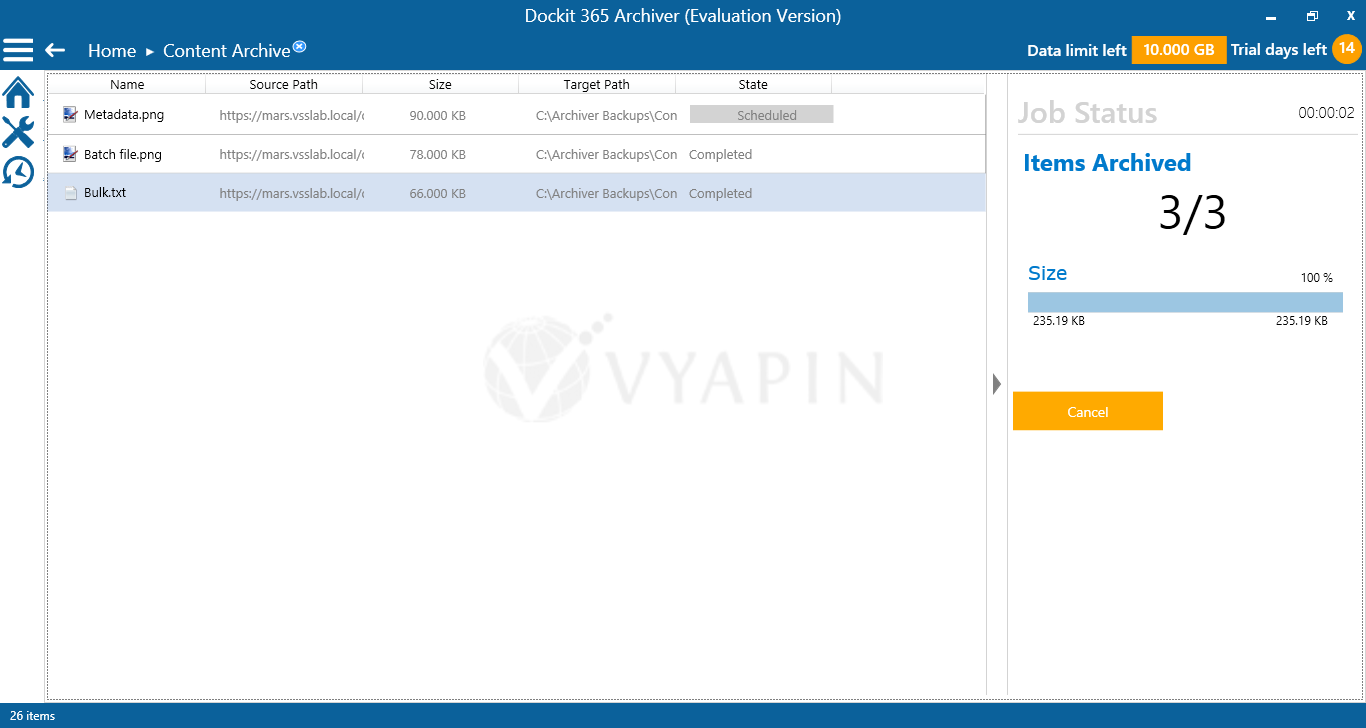Click the 3/3 items archived counter

[x=1192, y=213]
